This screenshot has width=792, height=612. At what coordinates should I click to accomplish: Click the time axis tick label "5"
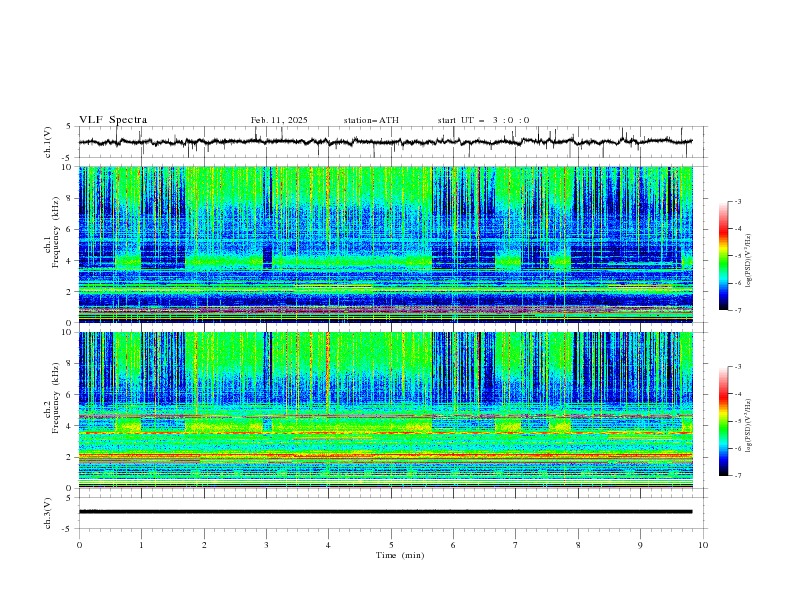point(391,545)
